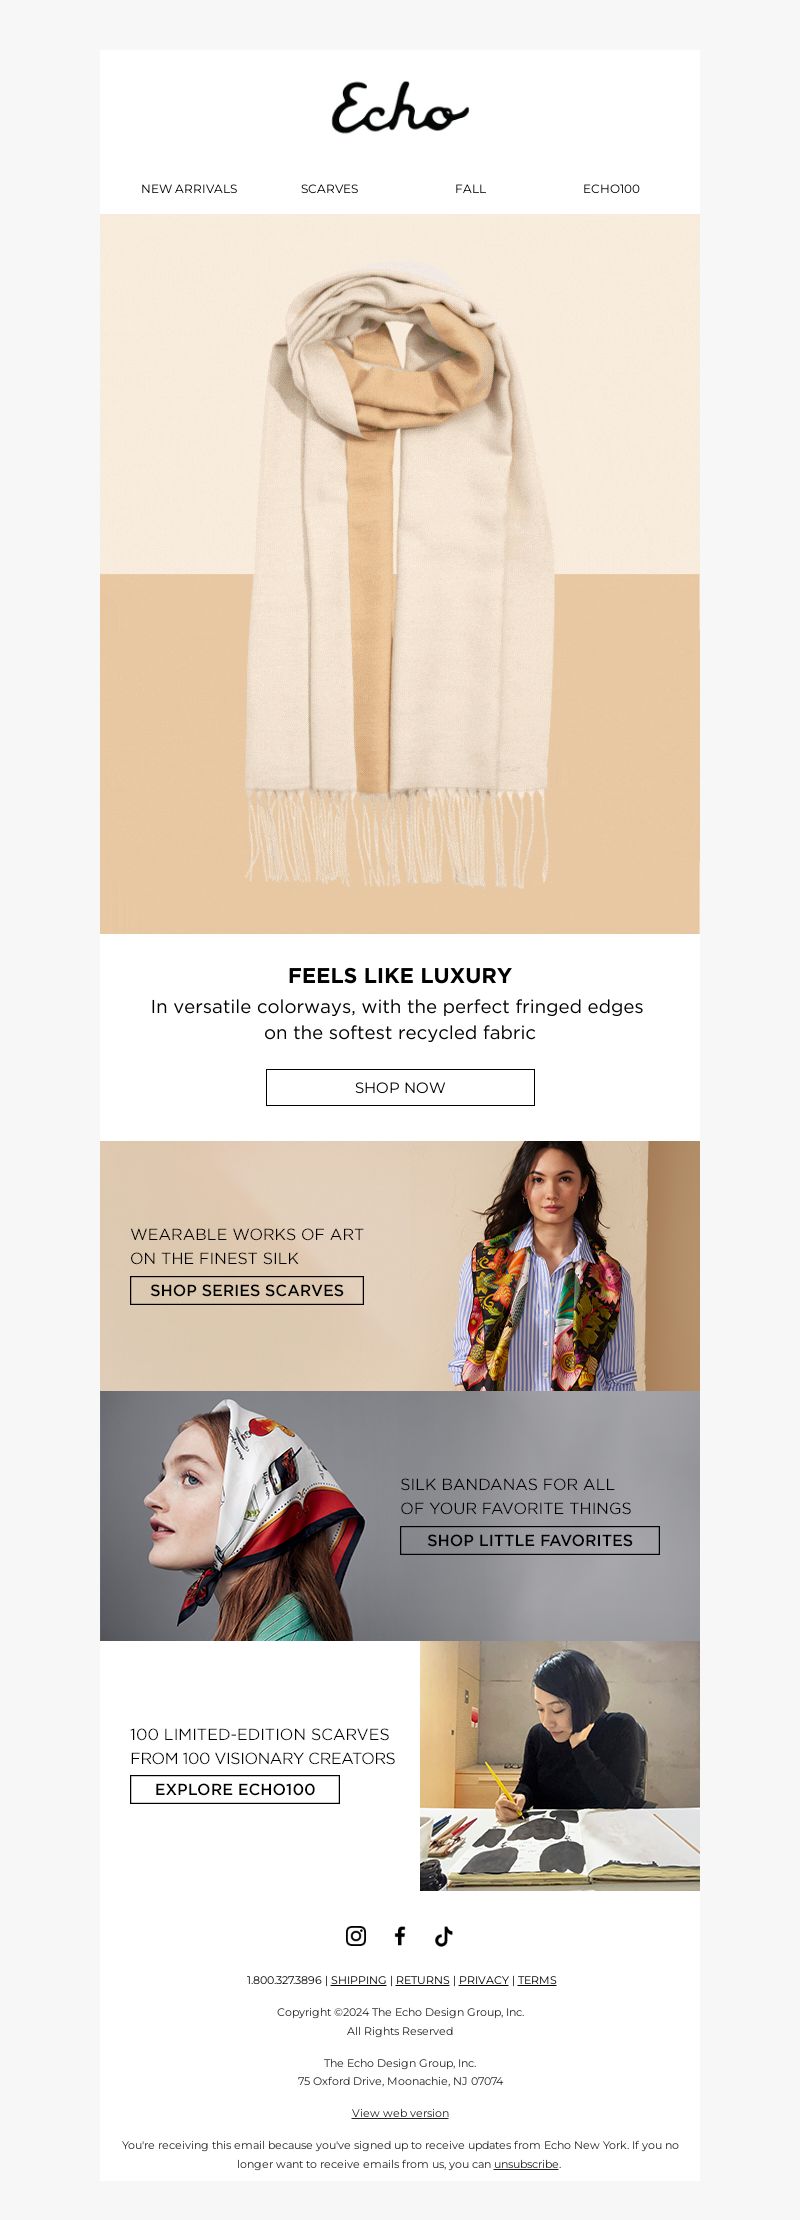Click the unsubscribe link
The image size is (800, 2220).
point(526,2164)
